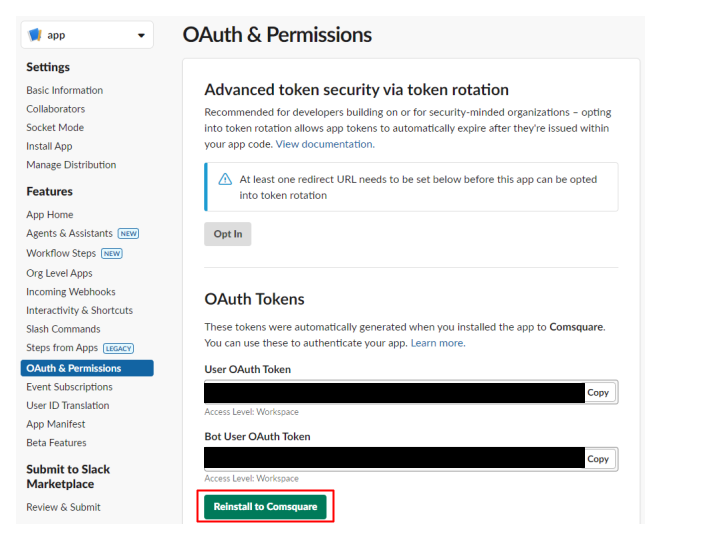The image size is (720, 540).
Task: Open Install App page
Action: (x=49, y=146)
